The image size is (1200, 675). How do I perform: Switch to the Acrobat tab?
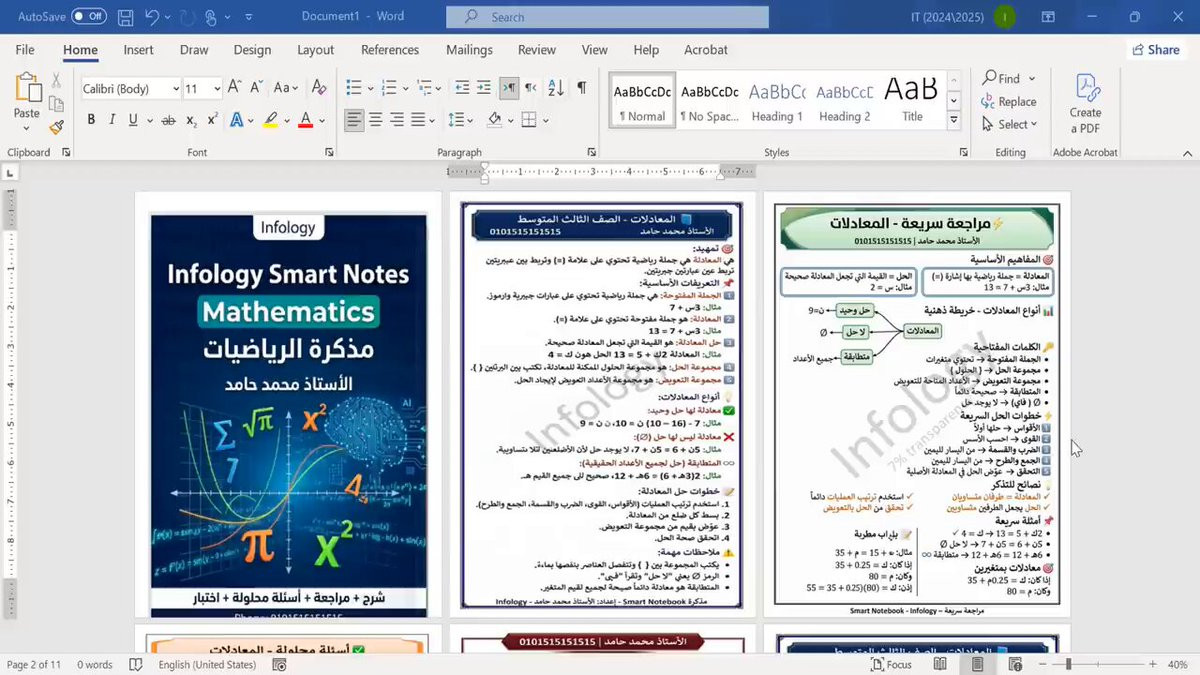706,50
